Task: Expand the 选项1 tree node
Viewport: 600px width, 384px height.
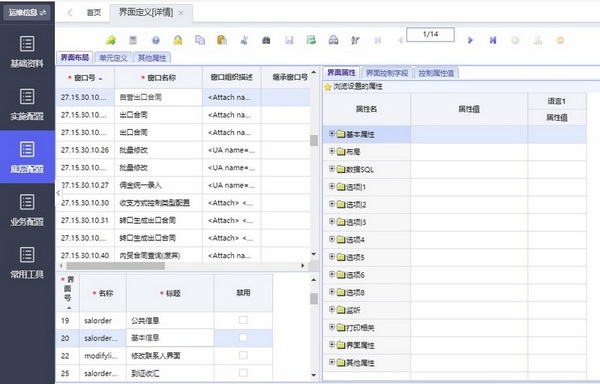Action: point(332,186)
